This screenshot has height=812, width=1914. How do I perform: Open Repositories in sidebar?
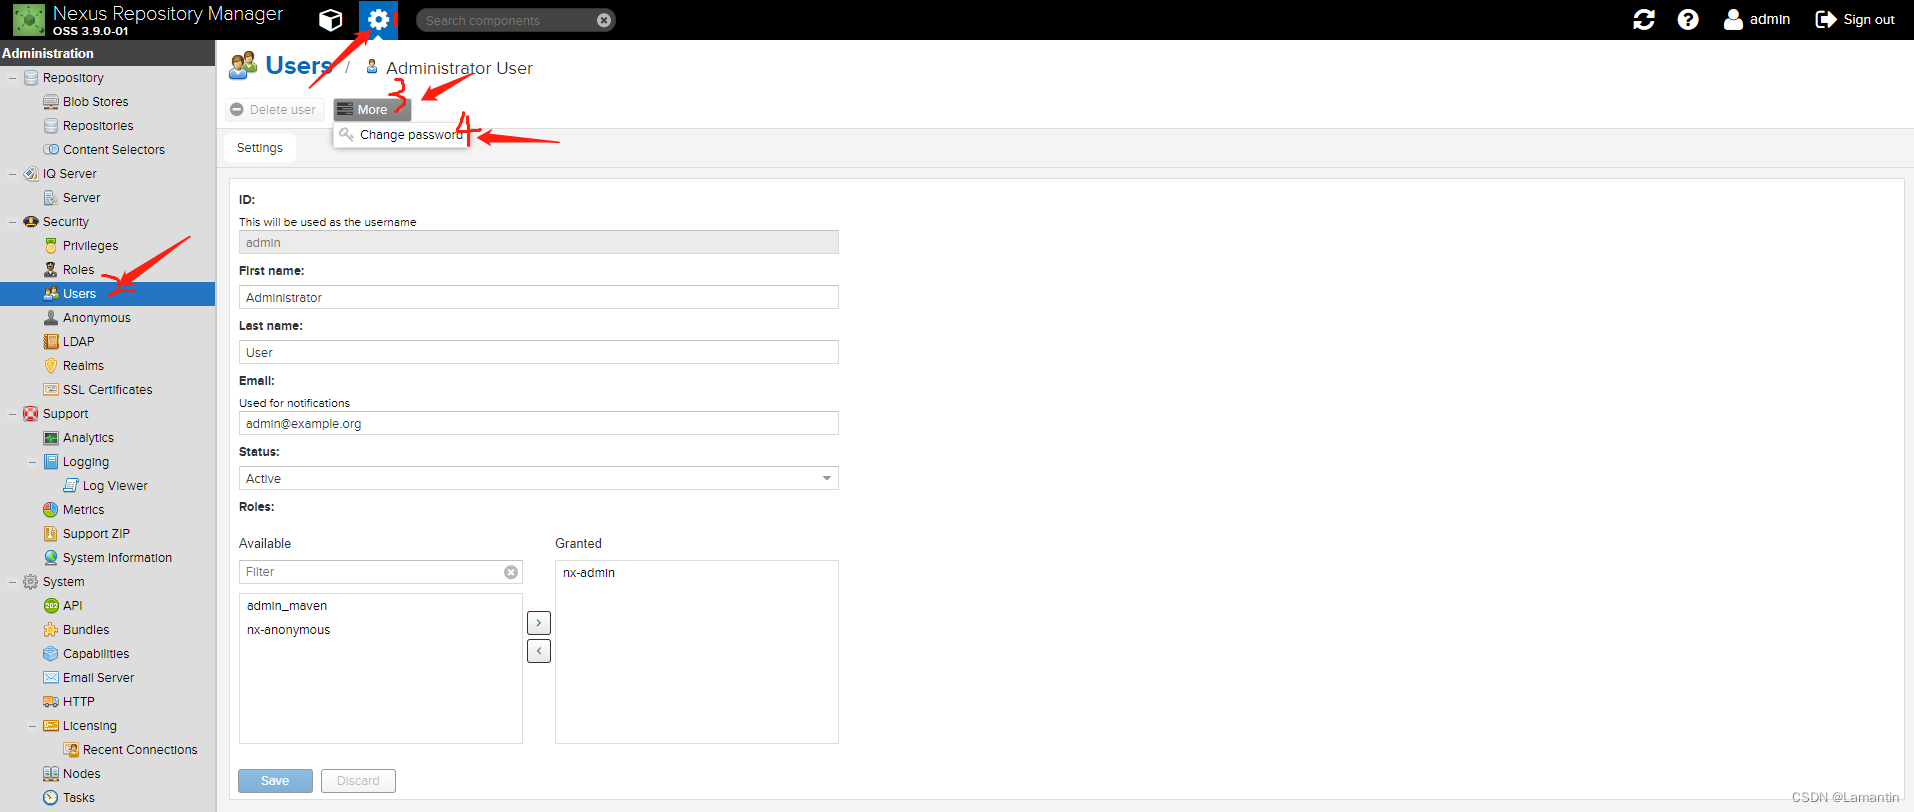(x=97, y=126)
